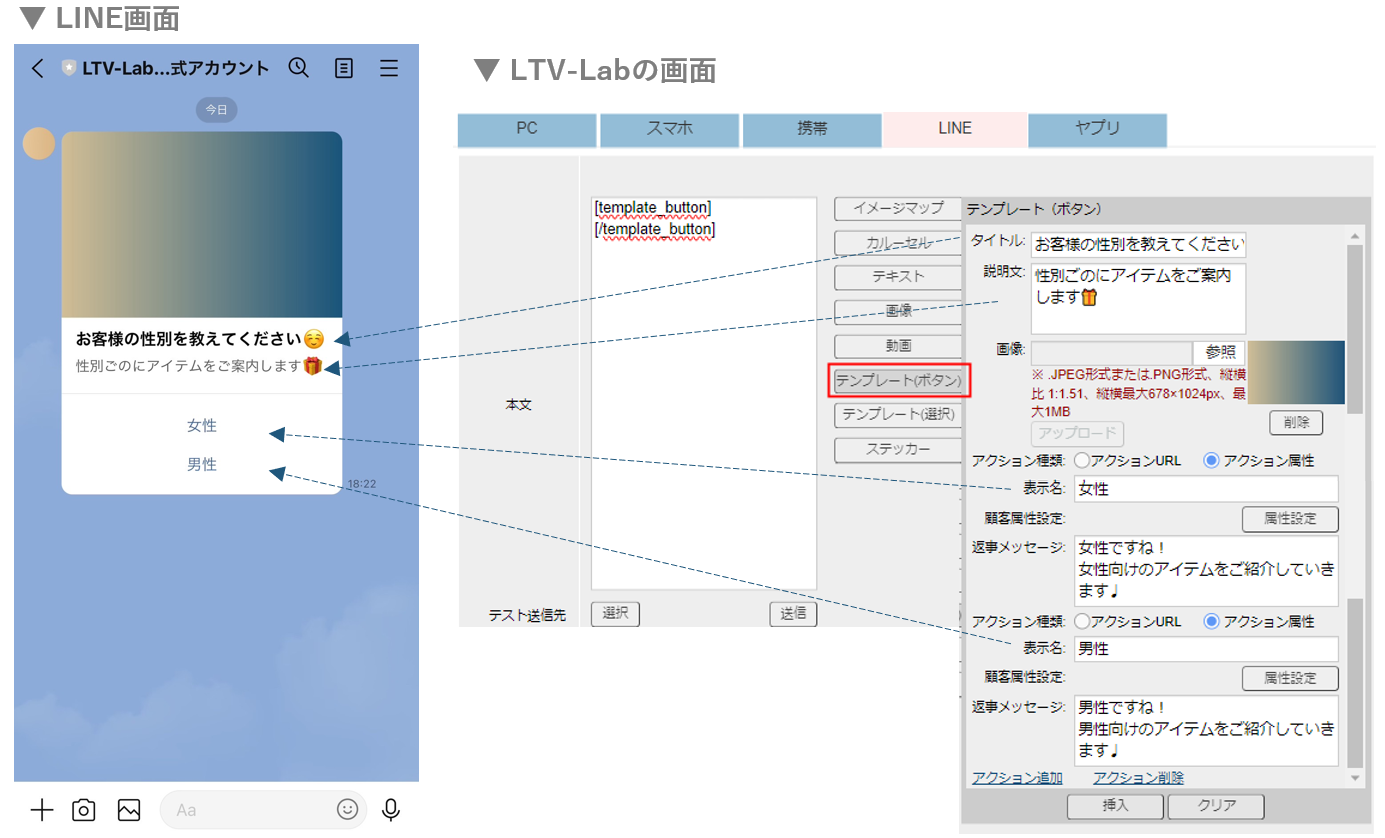The image size is (1385, 838).
Task: Open the image gallery icon in LINE
Action: (129, 810)
